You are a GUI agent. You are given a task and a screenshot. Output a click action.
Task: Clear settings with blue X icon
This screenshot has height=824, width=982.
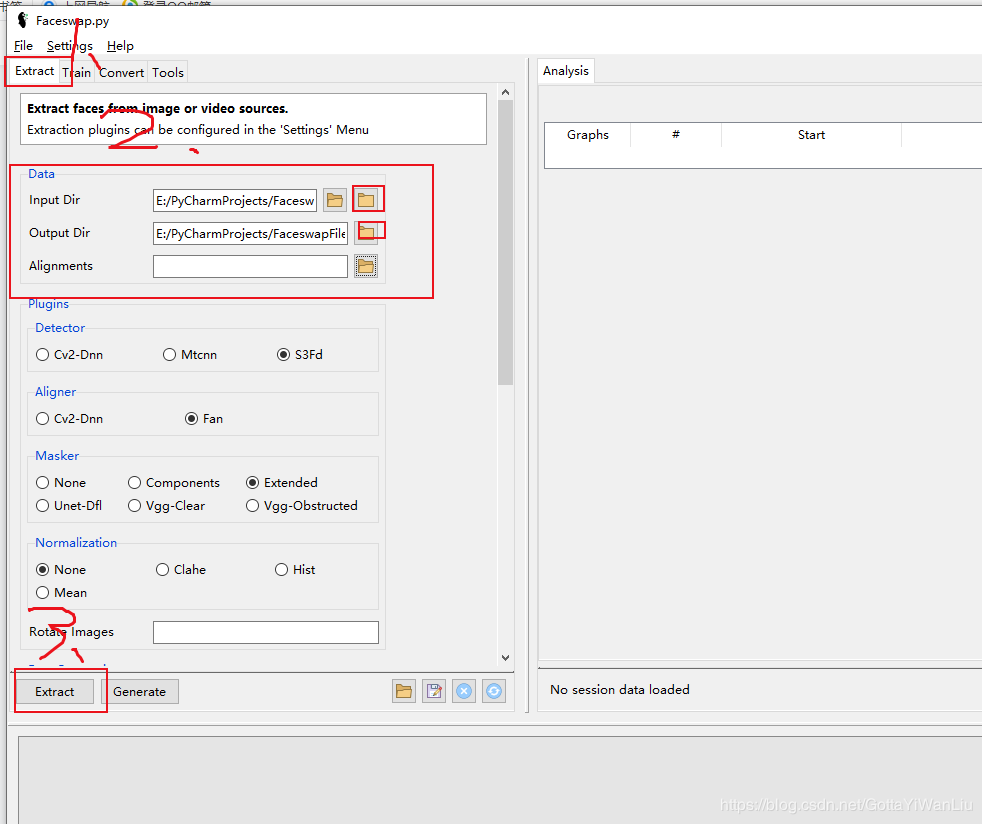click(464, 691)
